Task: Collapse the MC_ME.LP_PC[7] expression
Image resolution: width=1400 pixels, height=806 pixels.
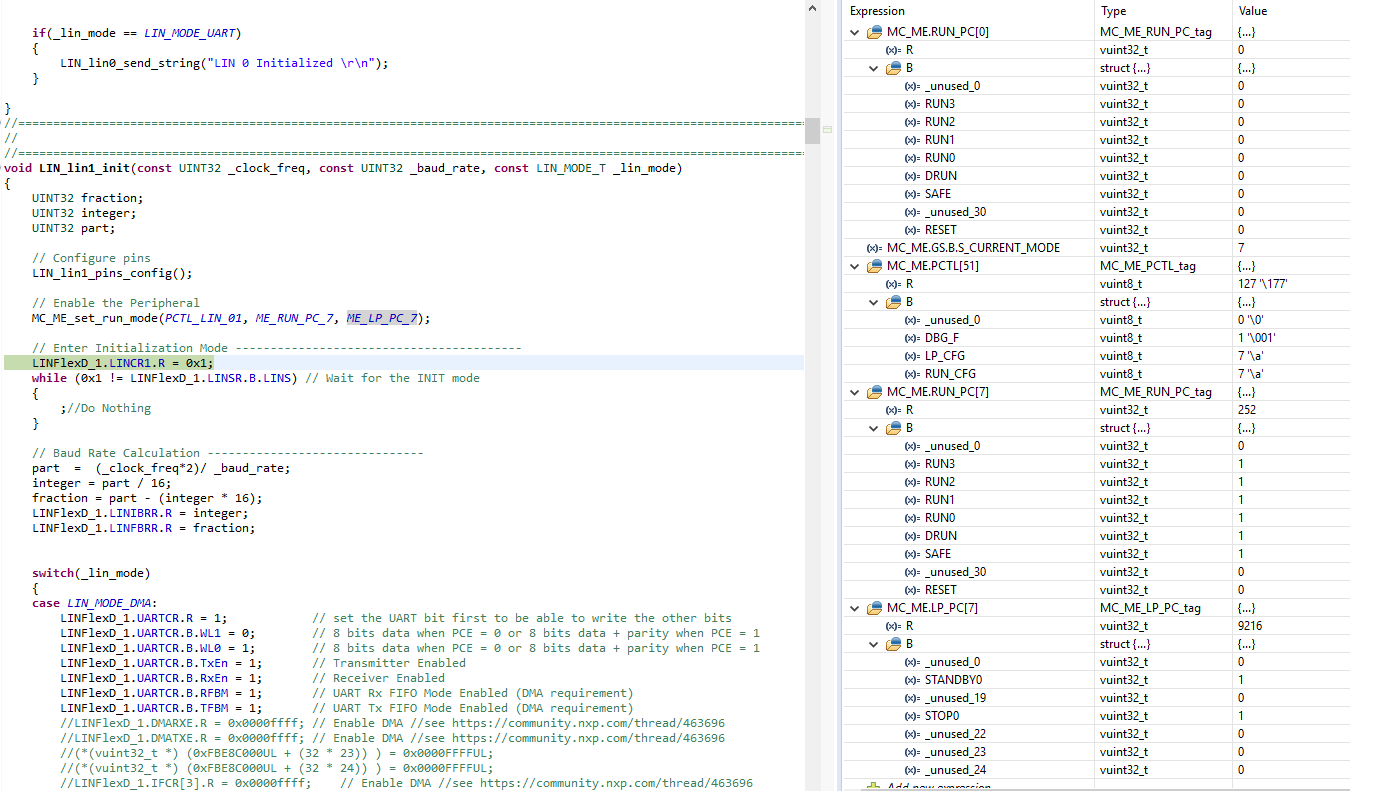Action: [853, 607]
